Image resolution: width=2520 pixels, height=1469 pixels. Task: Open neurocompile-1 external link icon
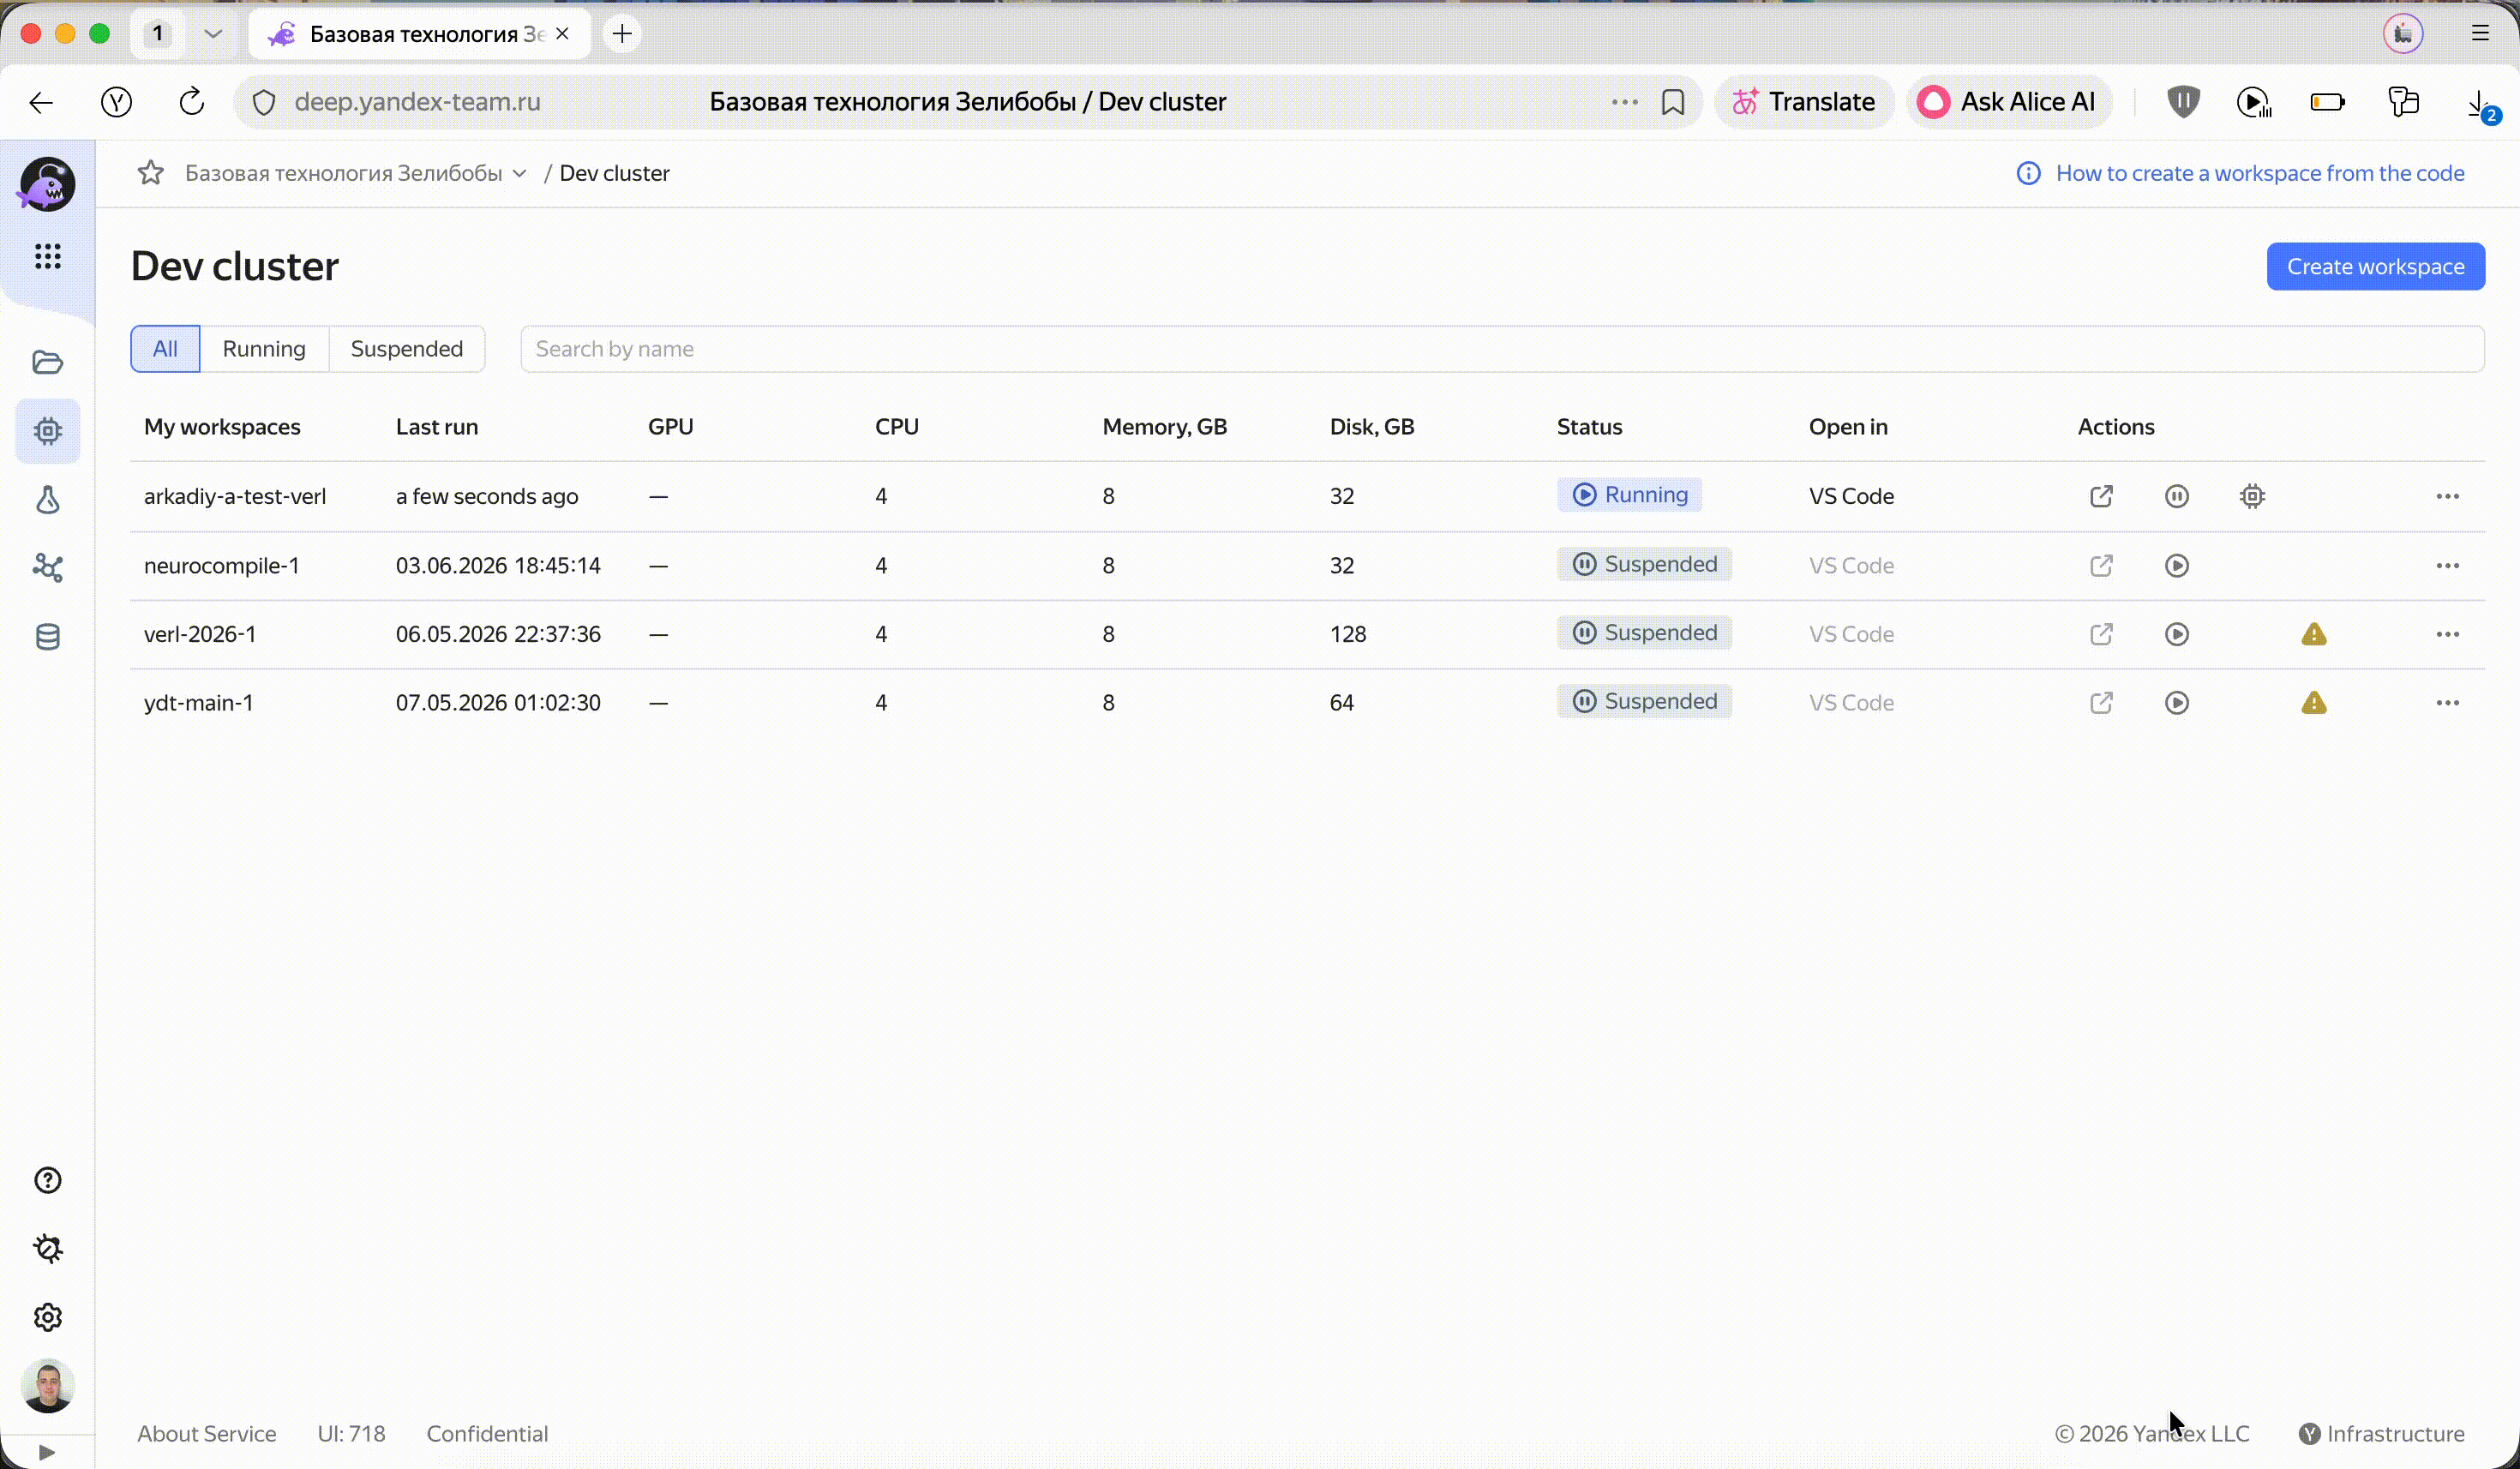[2101, 566]
